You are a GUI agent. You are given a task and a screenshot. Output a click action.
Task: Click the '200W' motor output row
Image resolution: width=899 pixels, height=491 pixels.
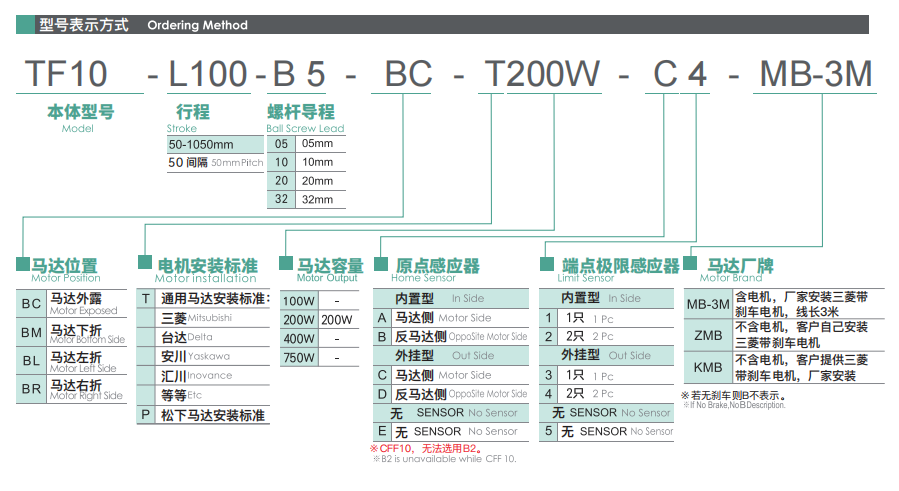[319, 319]
